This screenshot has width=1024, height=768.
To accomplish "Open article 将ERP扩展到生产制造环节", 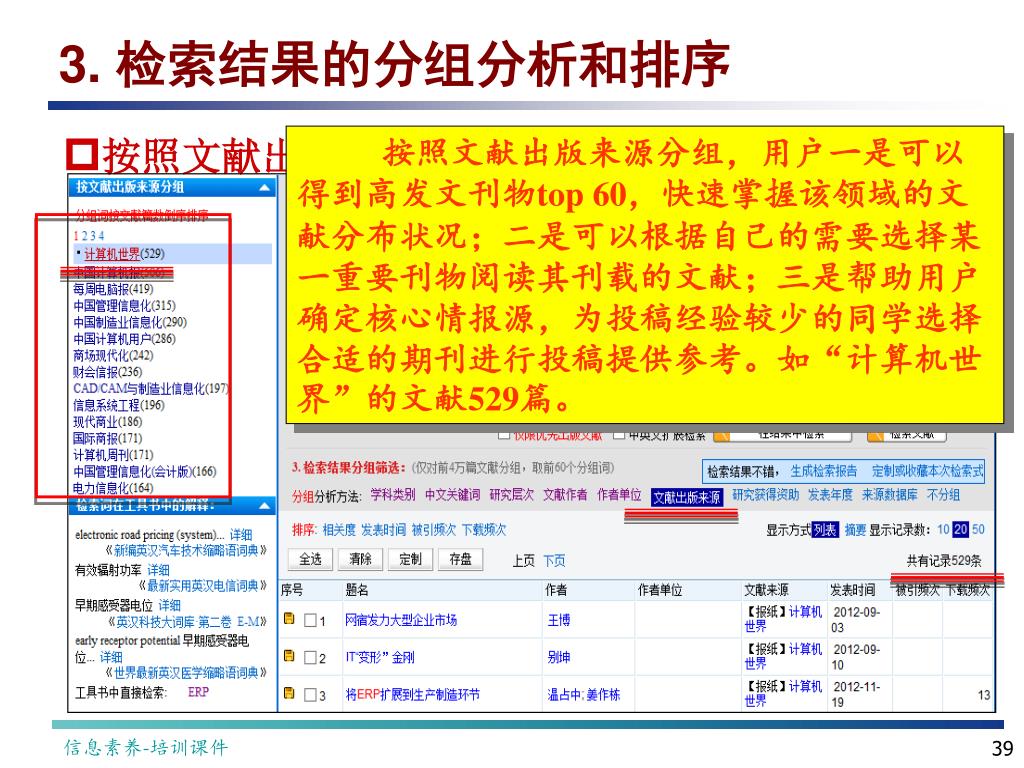I will (412, 695).
